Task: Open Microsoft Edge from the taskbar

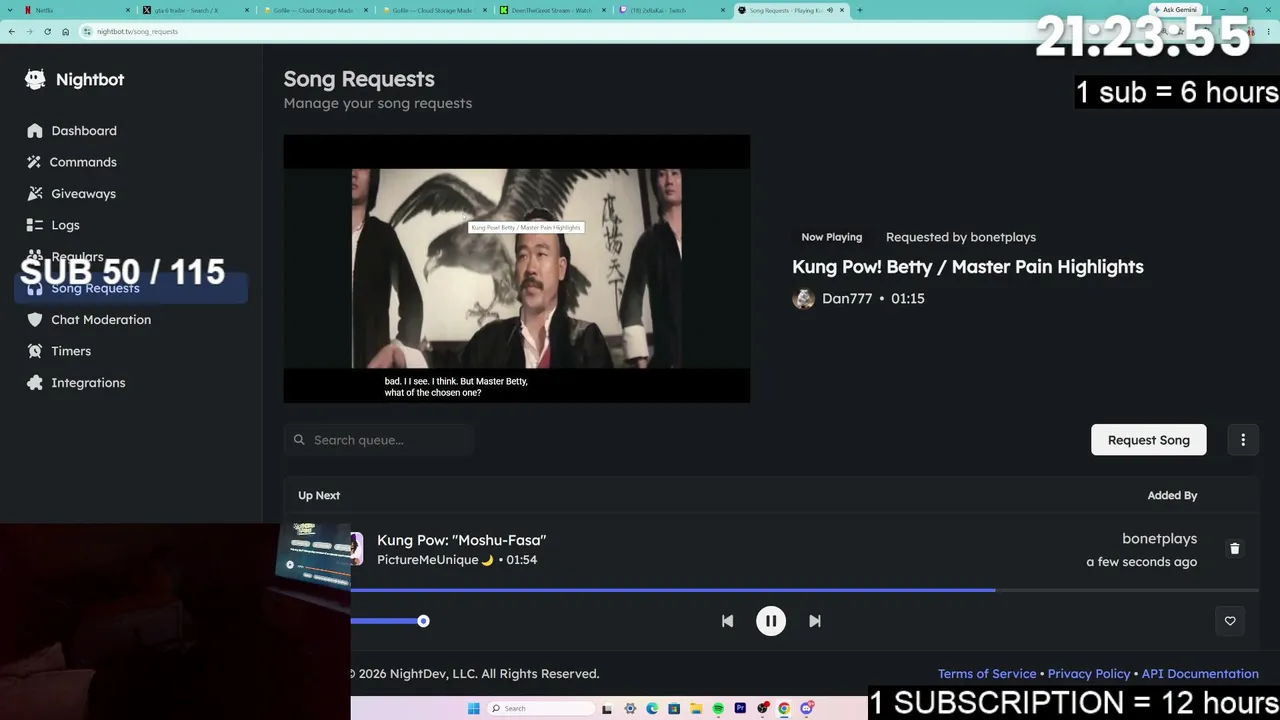Action: (x=652, y=709)
